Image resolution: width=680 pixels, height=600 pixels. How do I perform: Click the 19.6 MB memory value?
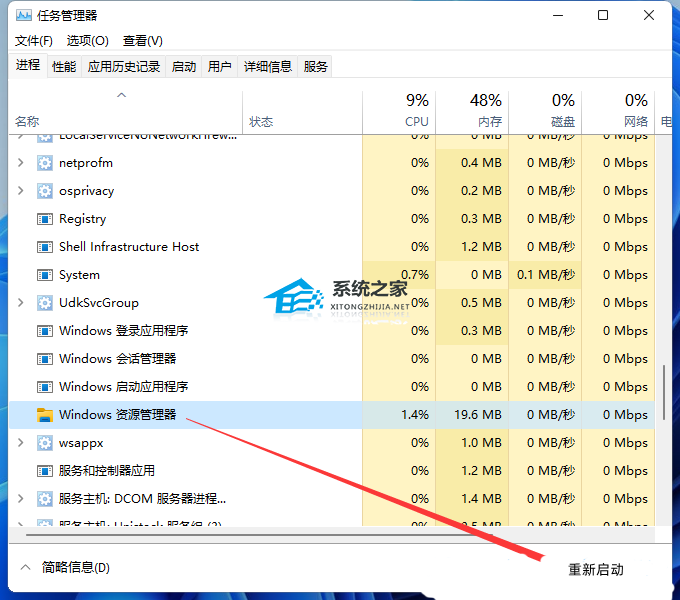(x=477, y=415)
